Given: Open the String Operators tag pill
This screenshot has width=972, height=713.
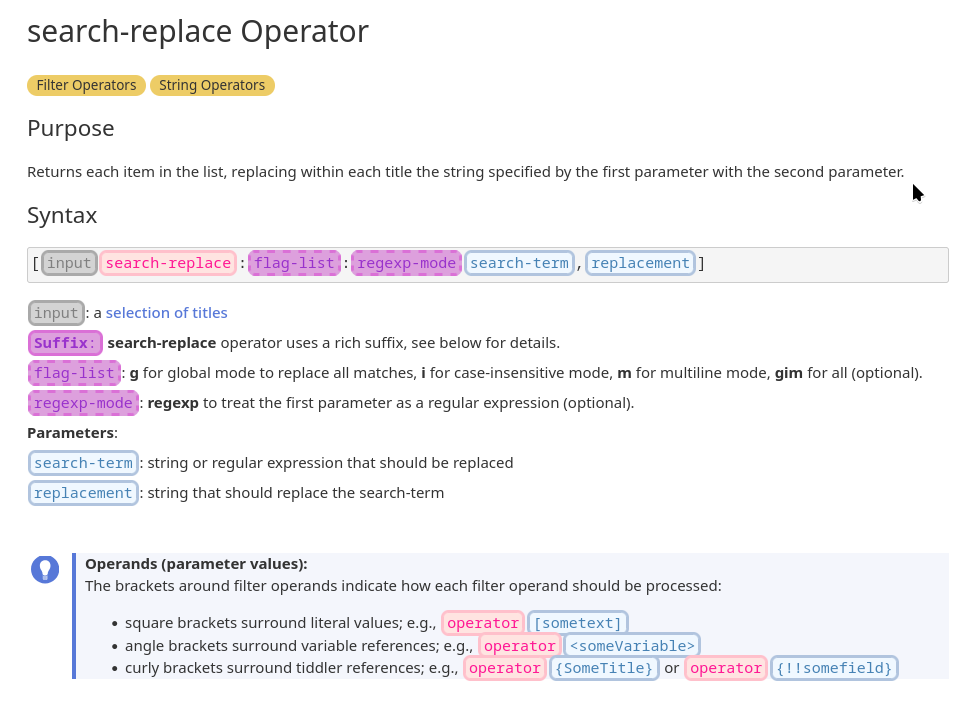Looking at the screenshot, I should pyautogui.click(x=212, y=86).
